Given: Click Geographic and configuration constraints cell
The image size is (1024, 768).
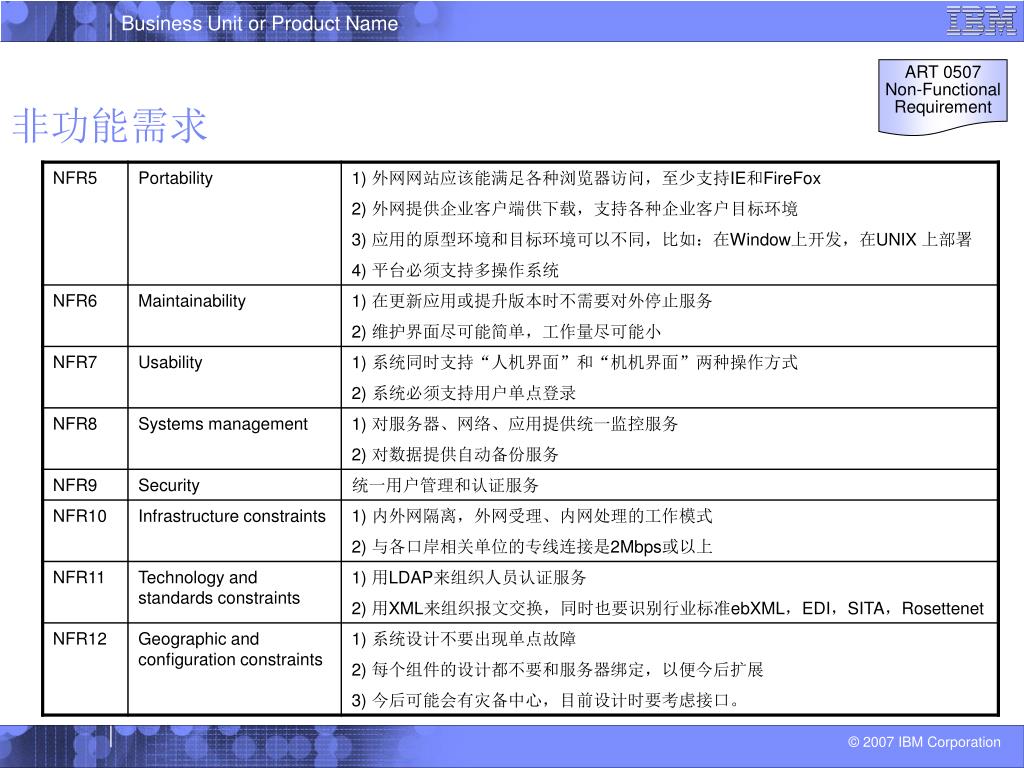Looking at the screenshot, I should (234, 668).
